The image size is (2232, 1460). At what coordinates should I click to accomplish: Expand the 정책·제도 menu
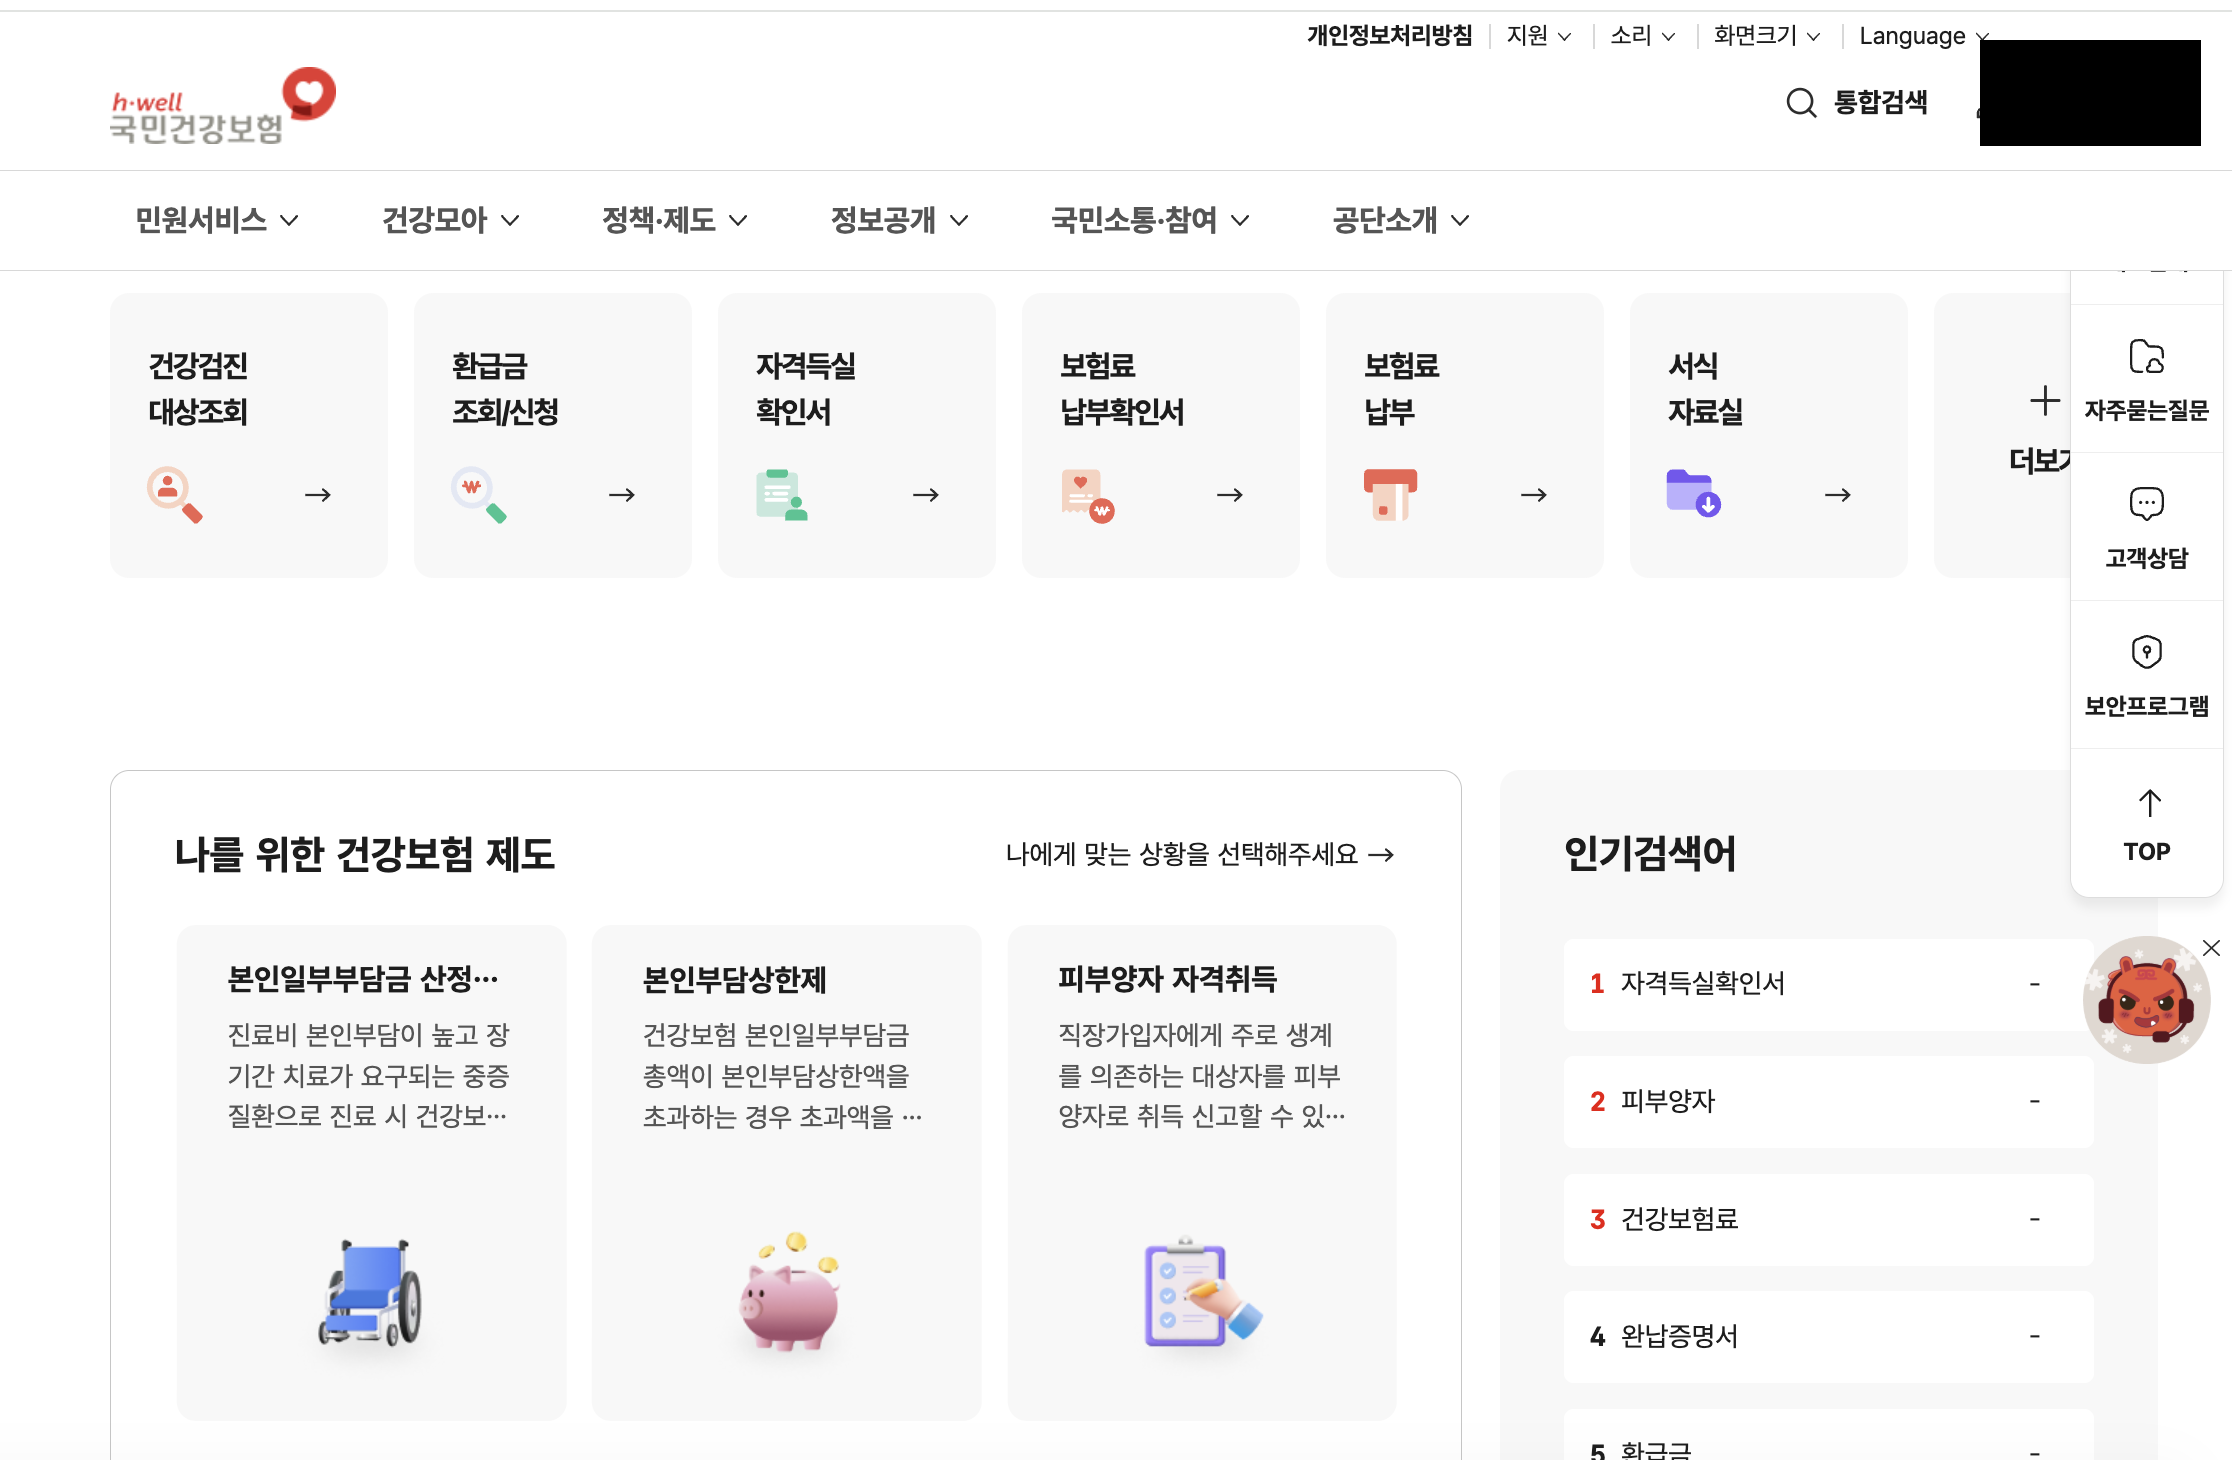tap(675, 220)
